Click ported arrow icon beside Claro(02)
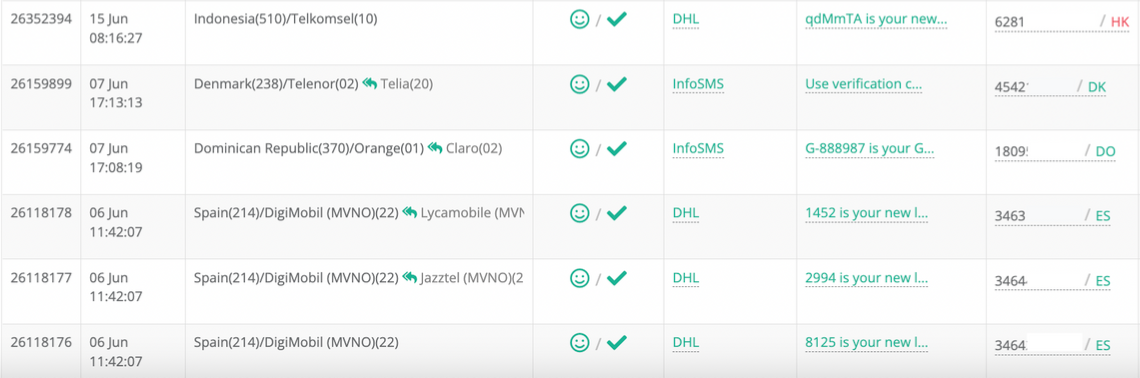This screenshot has height=378, width=1140. 435,148
